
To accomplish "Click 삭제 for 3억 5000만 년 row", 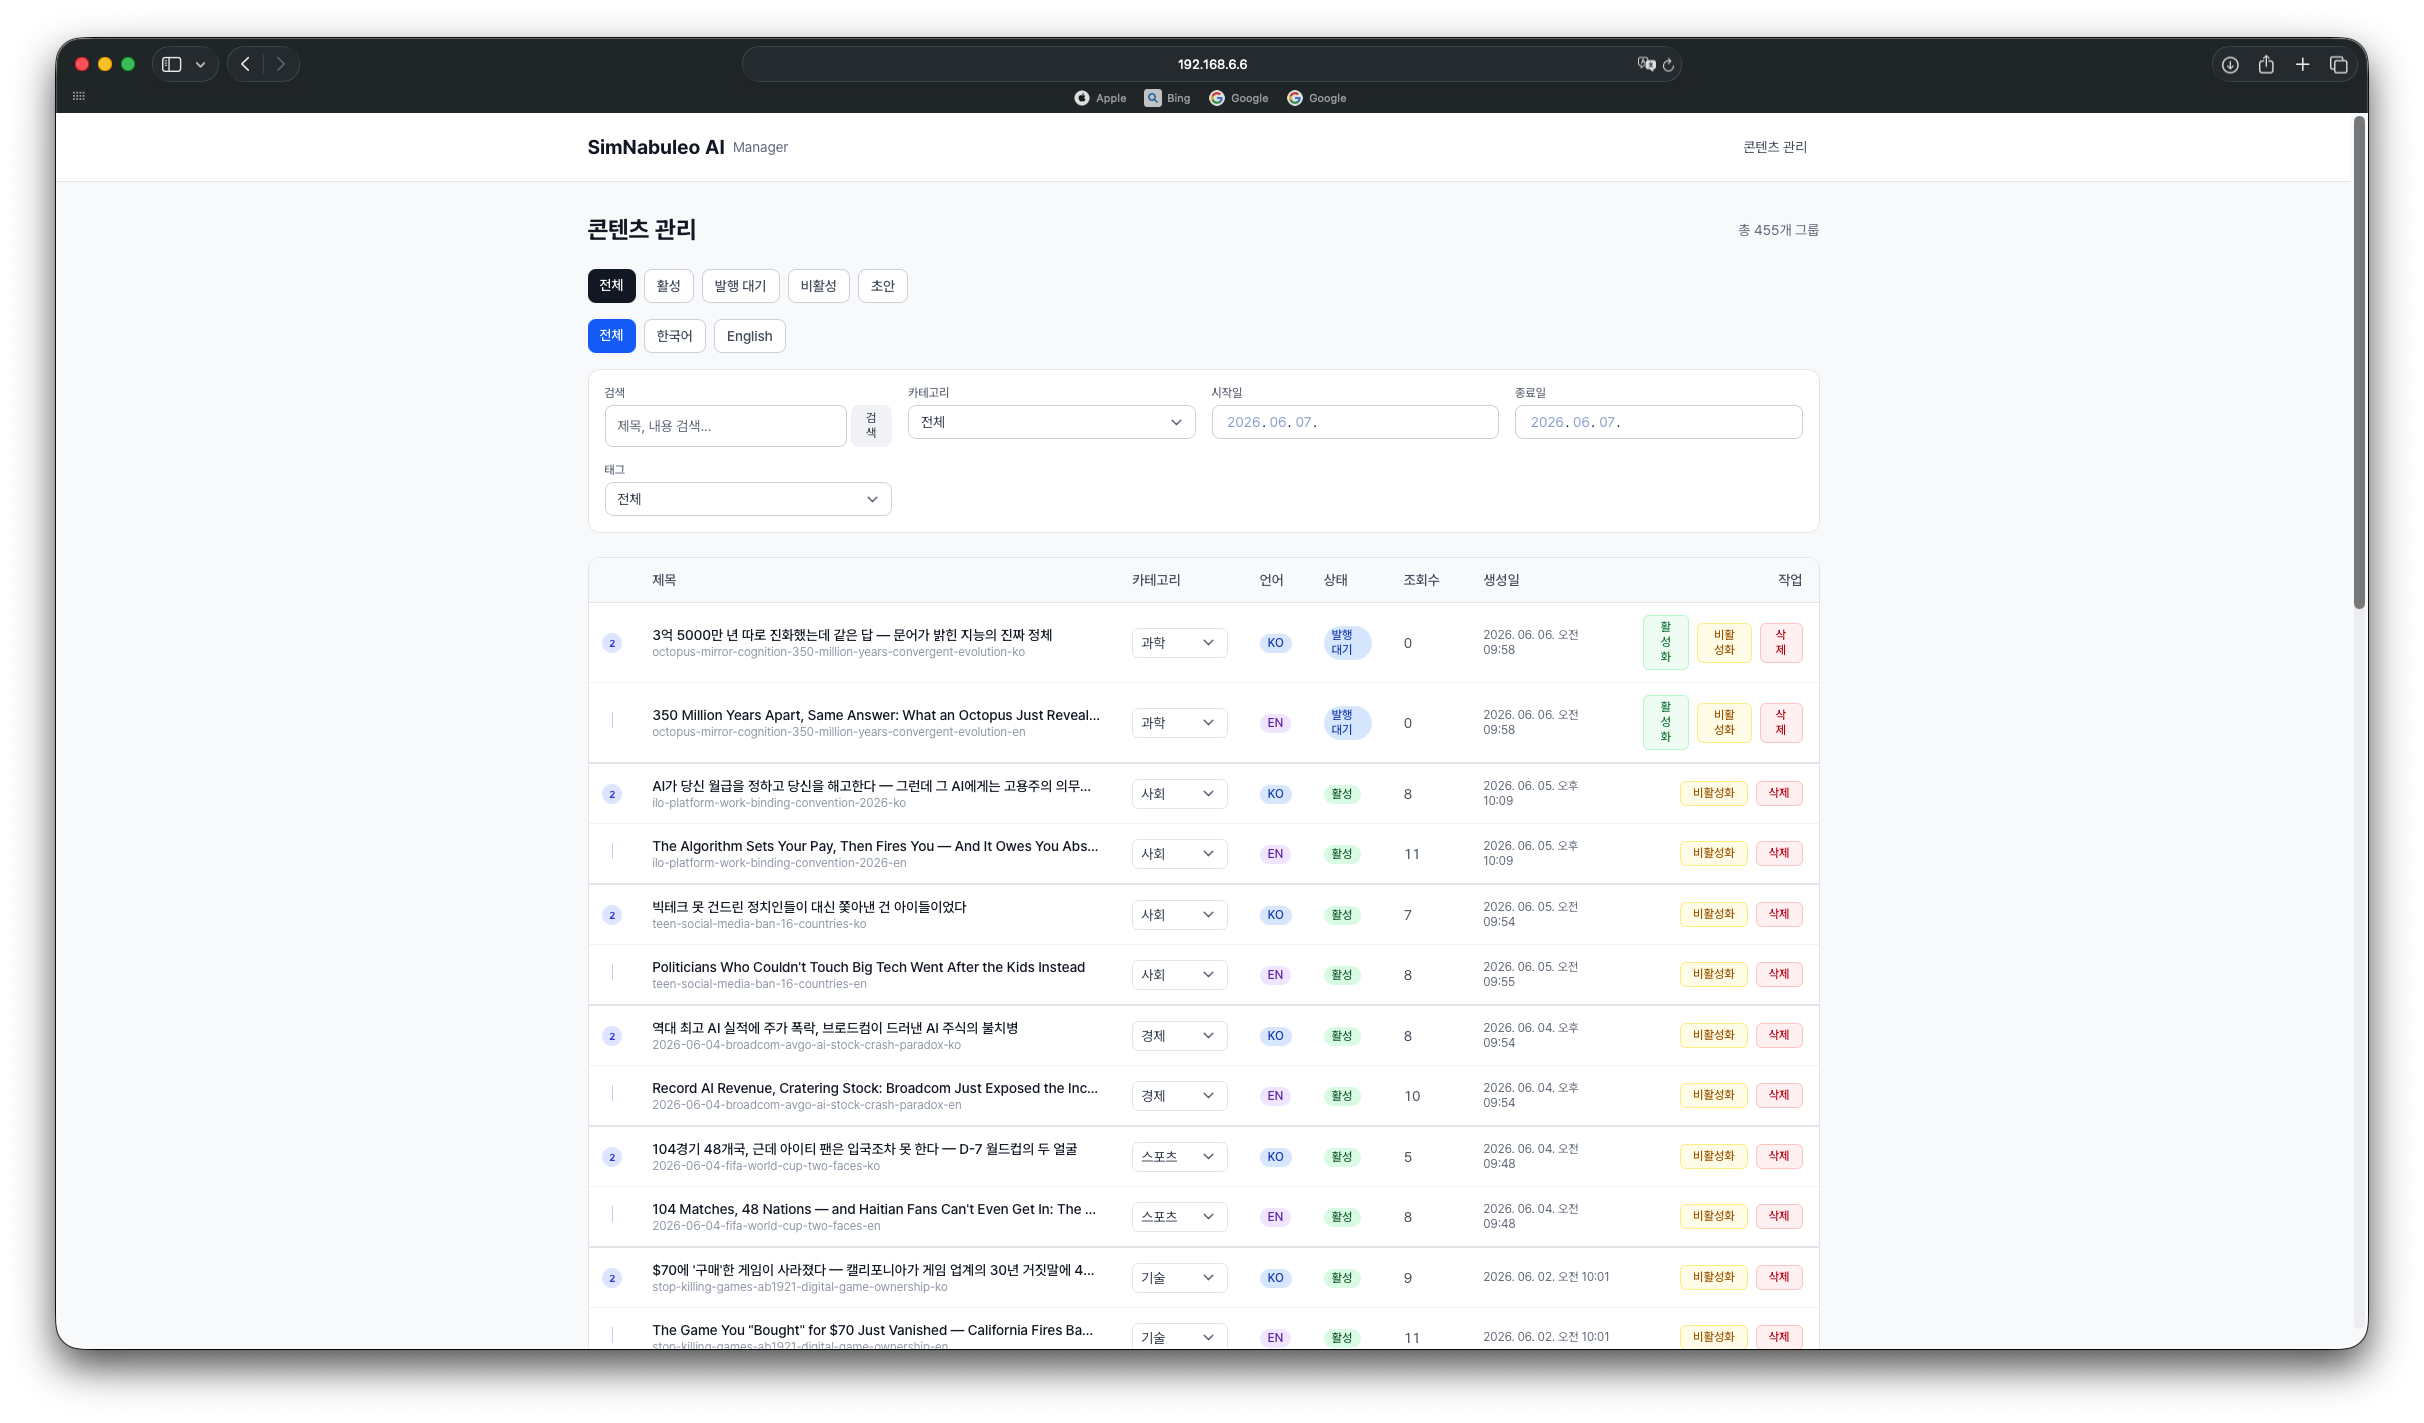I will coord(1780,642).
